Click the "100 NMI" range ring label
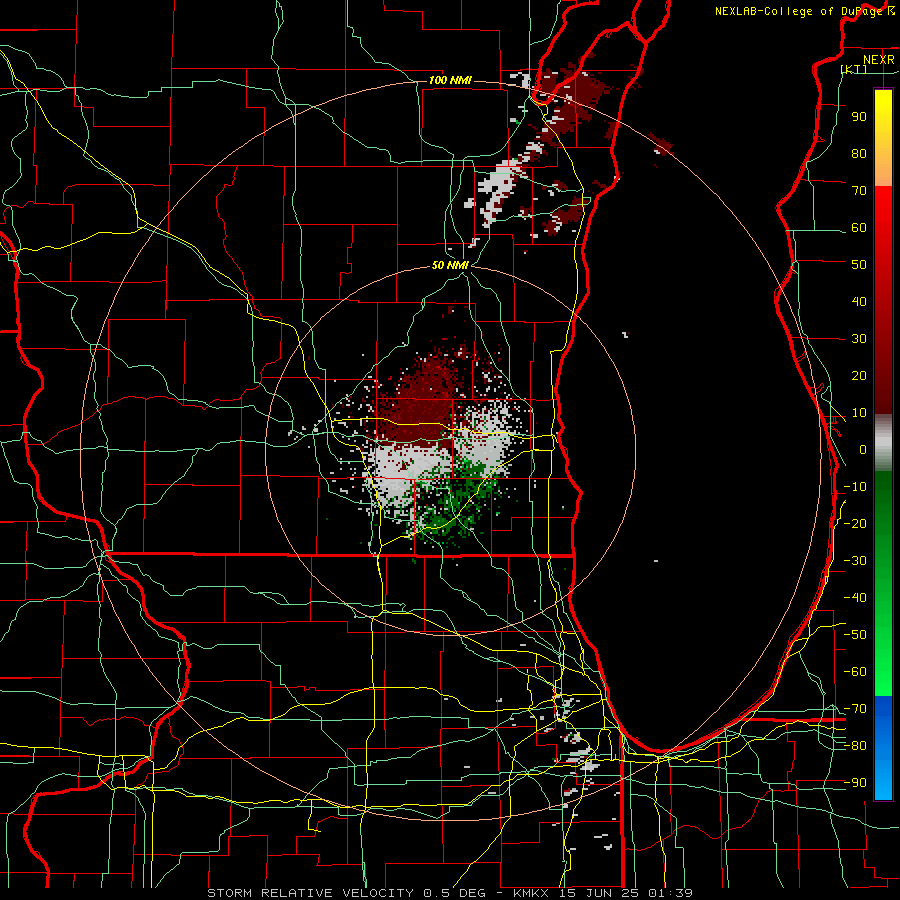Screen dimensions: 900x900 [450, 80]
